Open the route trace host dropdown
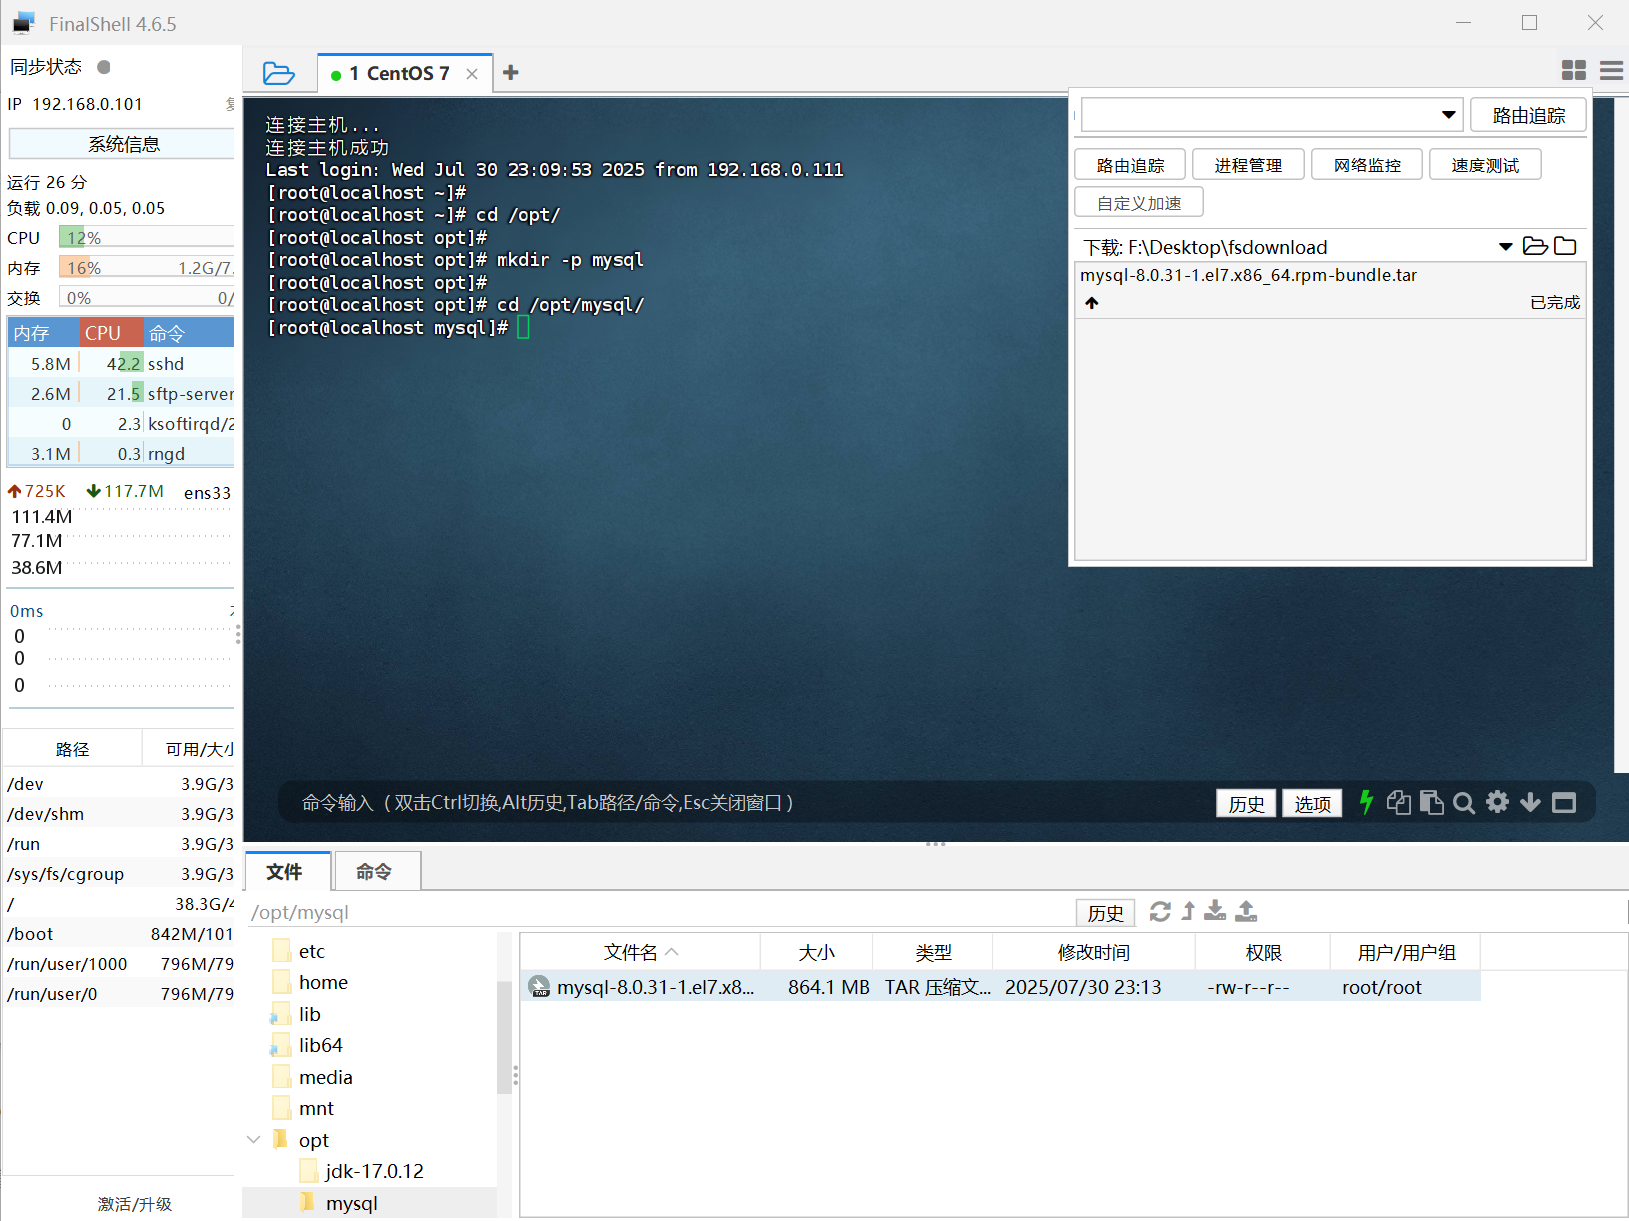 click(x=1448, y=115)
